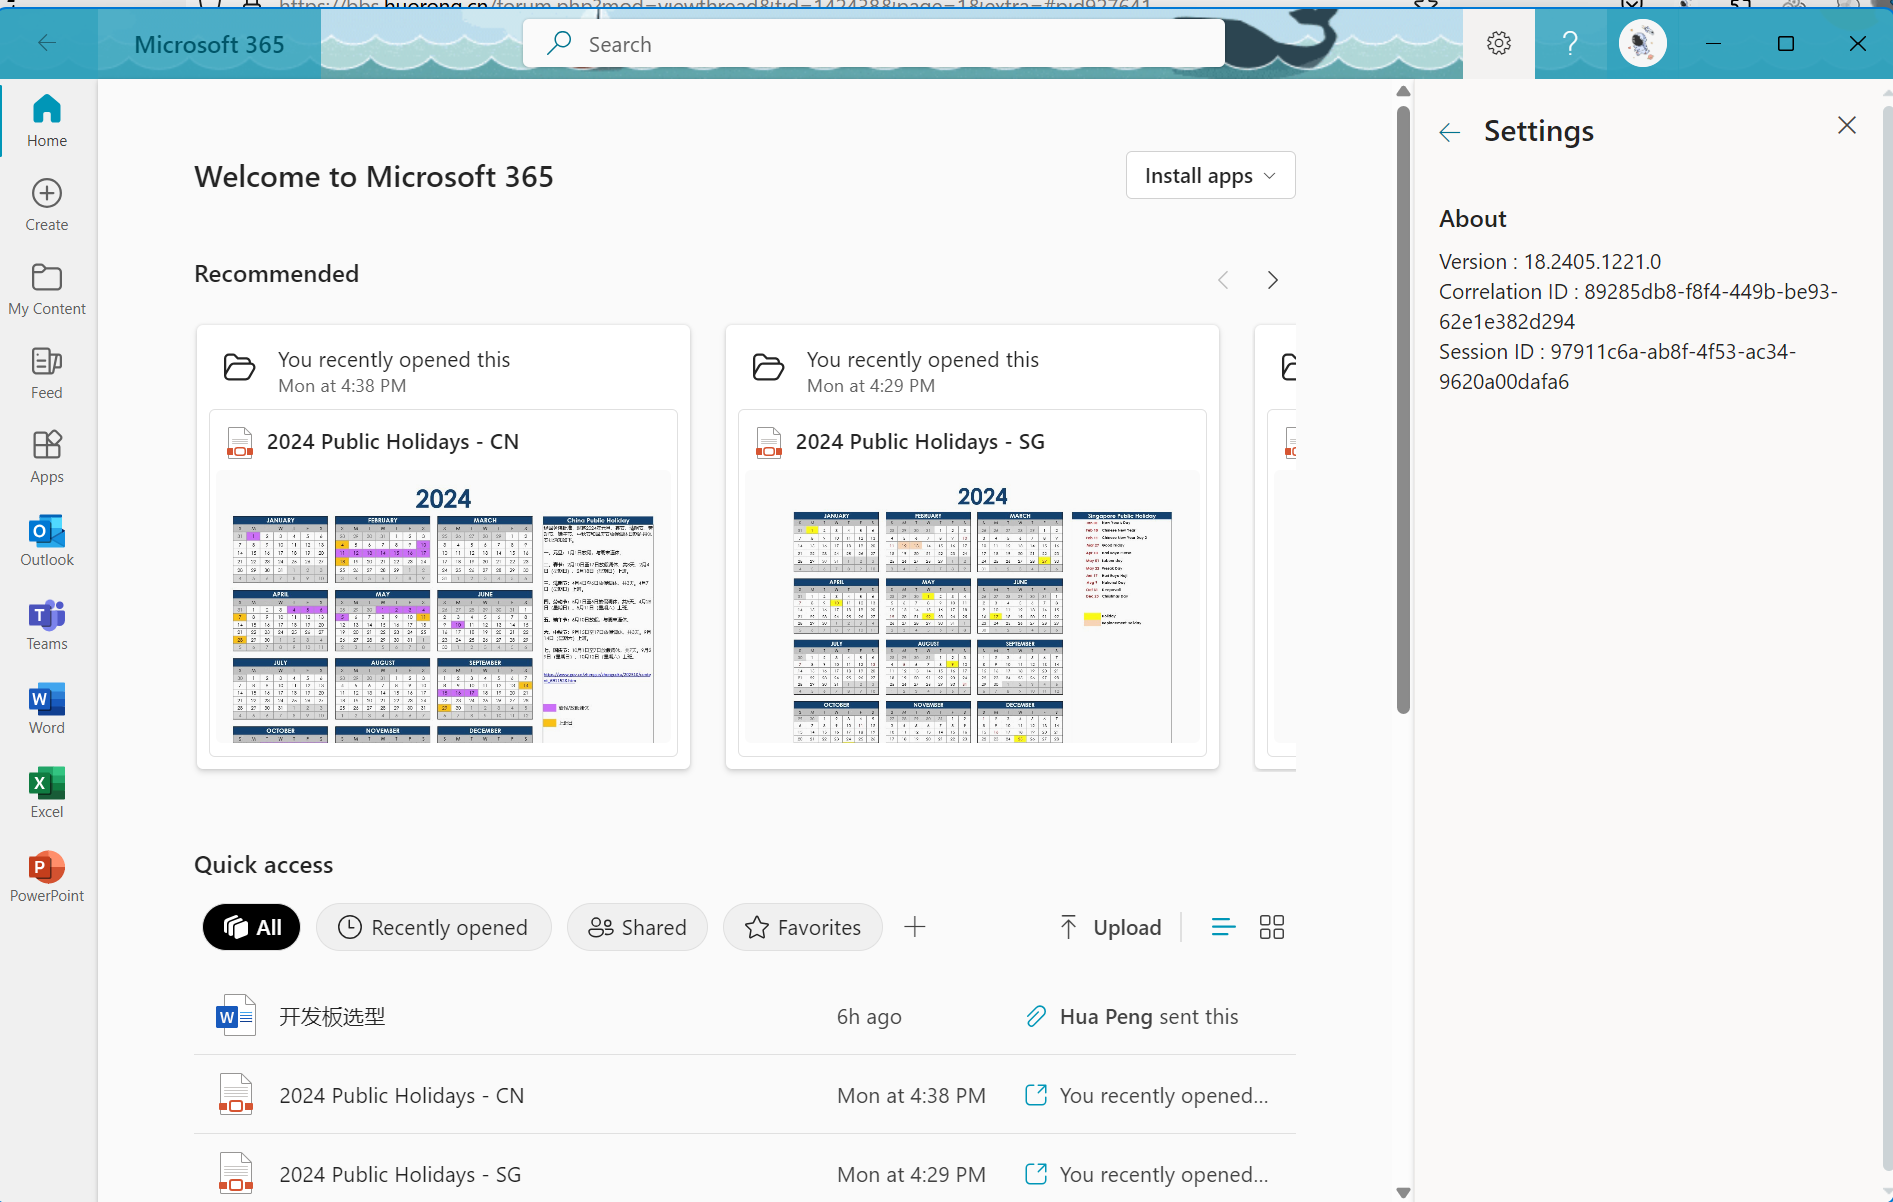Switch to grid view

[1271, 927]
